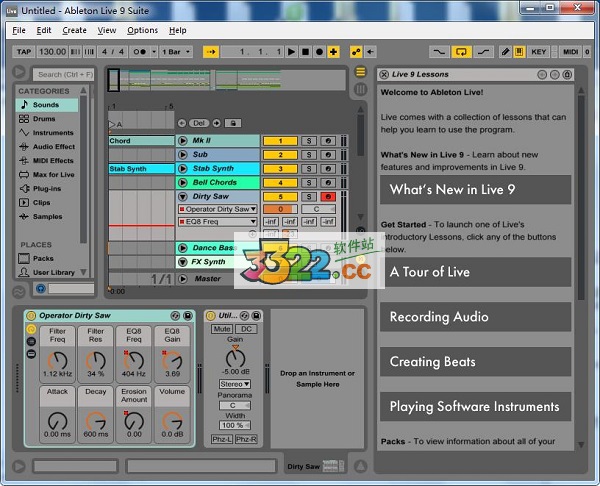The height and width of the screenshot is (486, 600).
Task: Toggle the Stab Synth track activator
Action: click(x=280, y=169)
